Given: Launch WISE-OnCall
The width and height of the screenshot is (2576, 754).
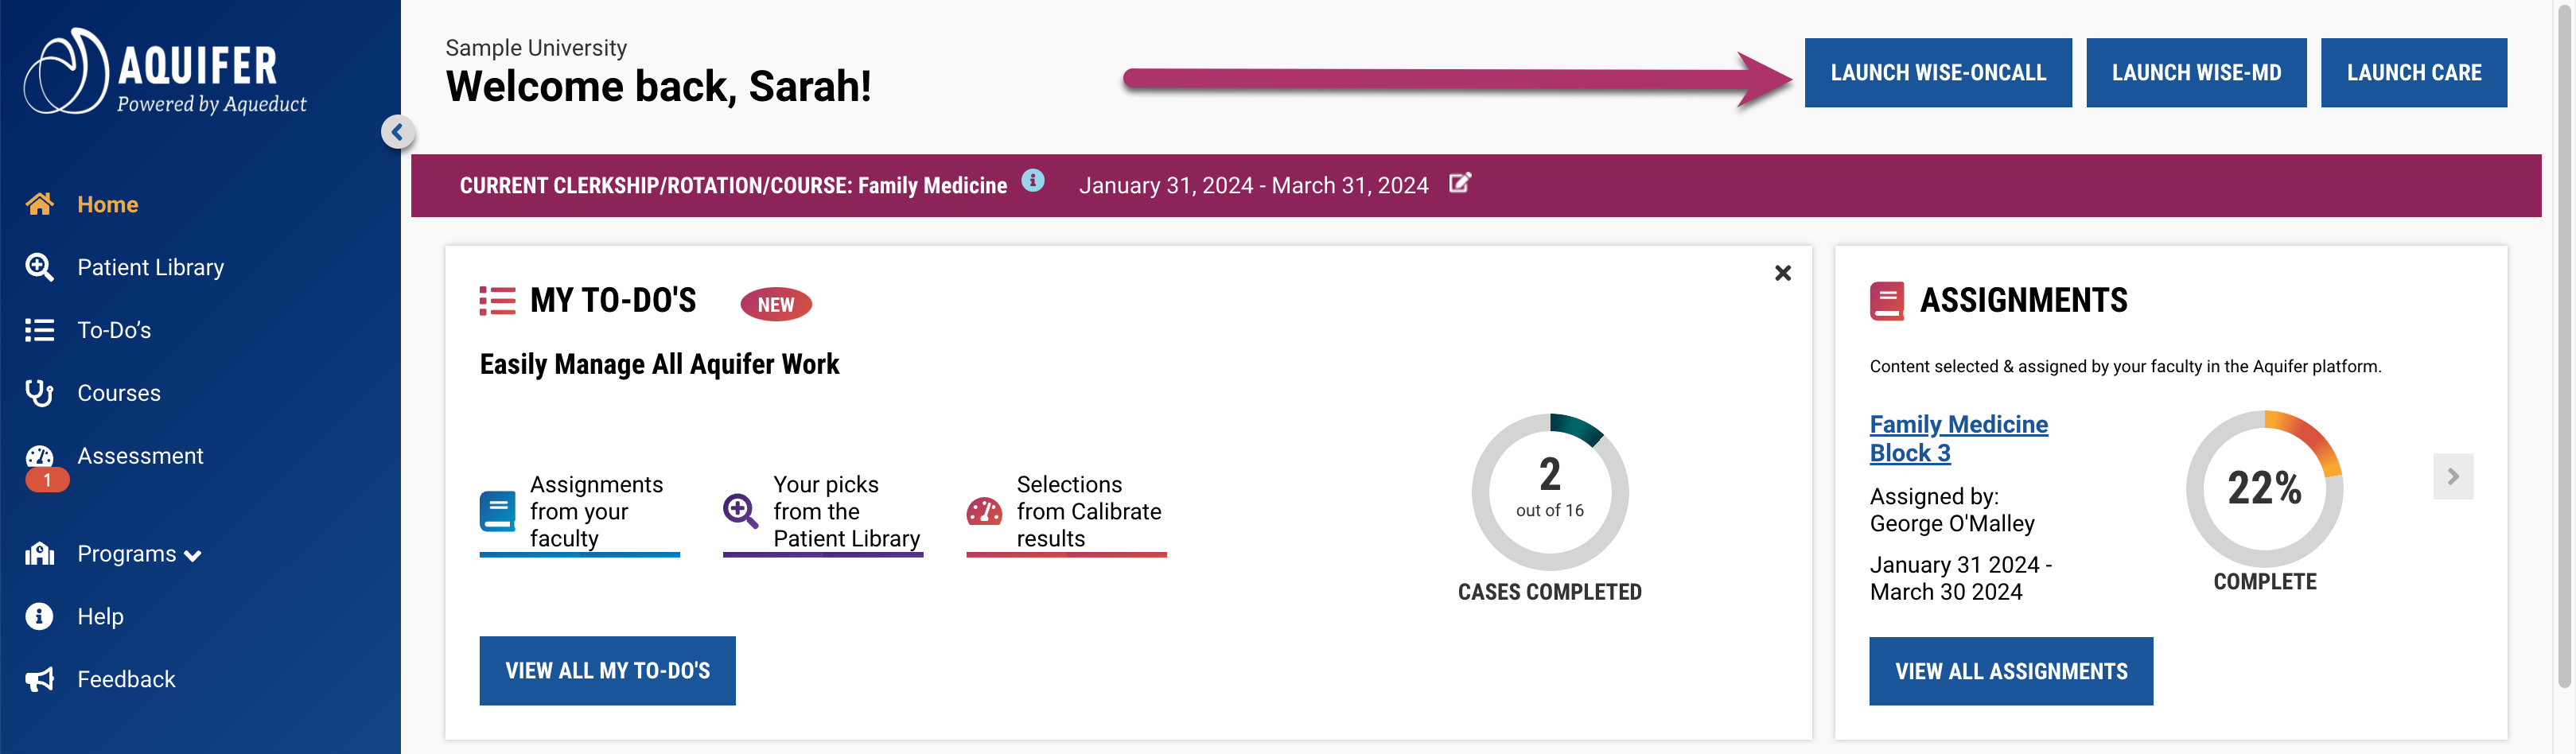Looking at the screenshot, I should [x=1937, y=73].
